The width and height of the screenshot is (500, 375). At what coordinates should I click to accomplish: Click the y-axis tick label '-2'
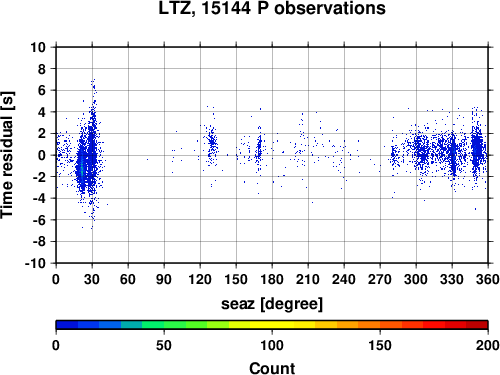[39, 177]
